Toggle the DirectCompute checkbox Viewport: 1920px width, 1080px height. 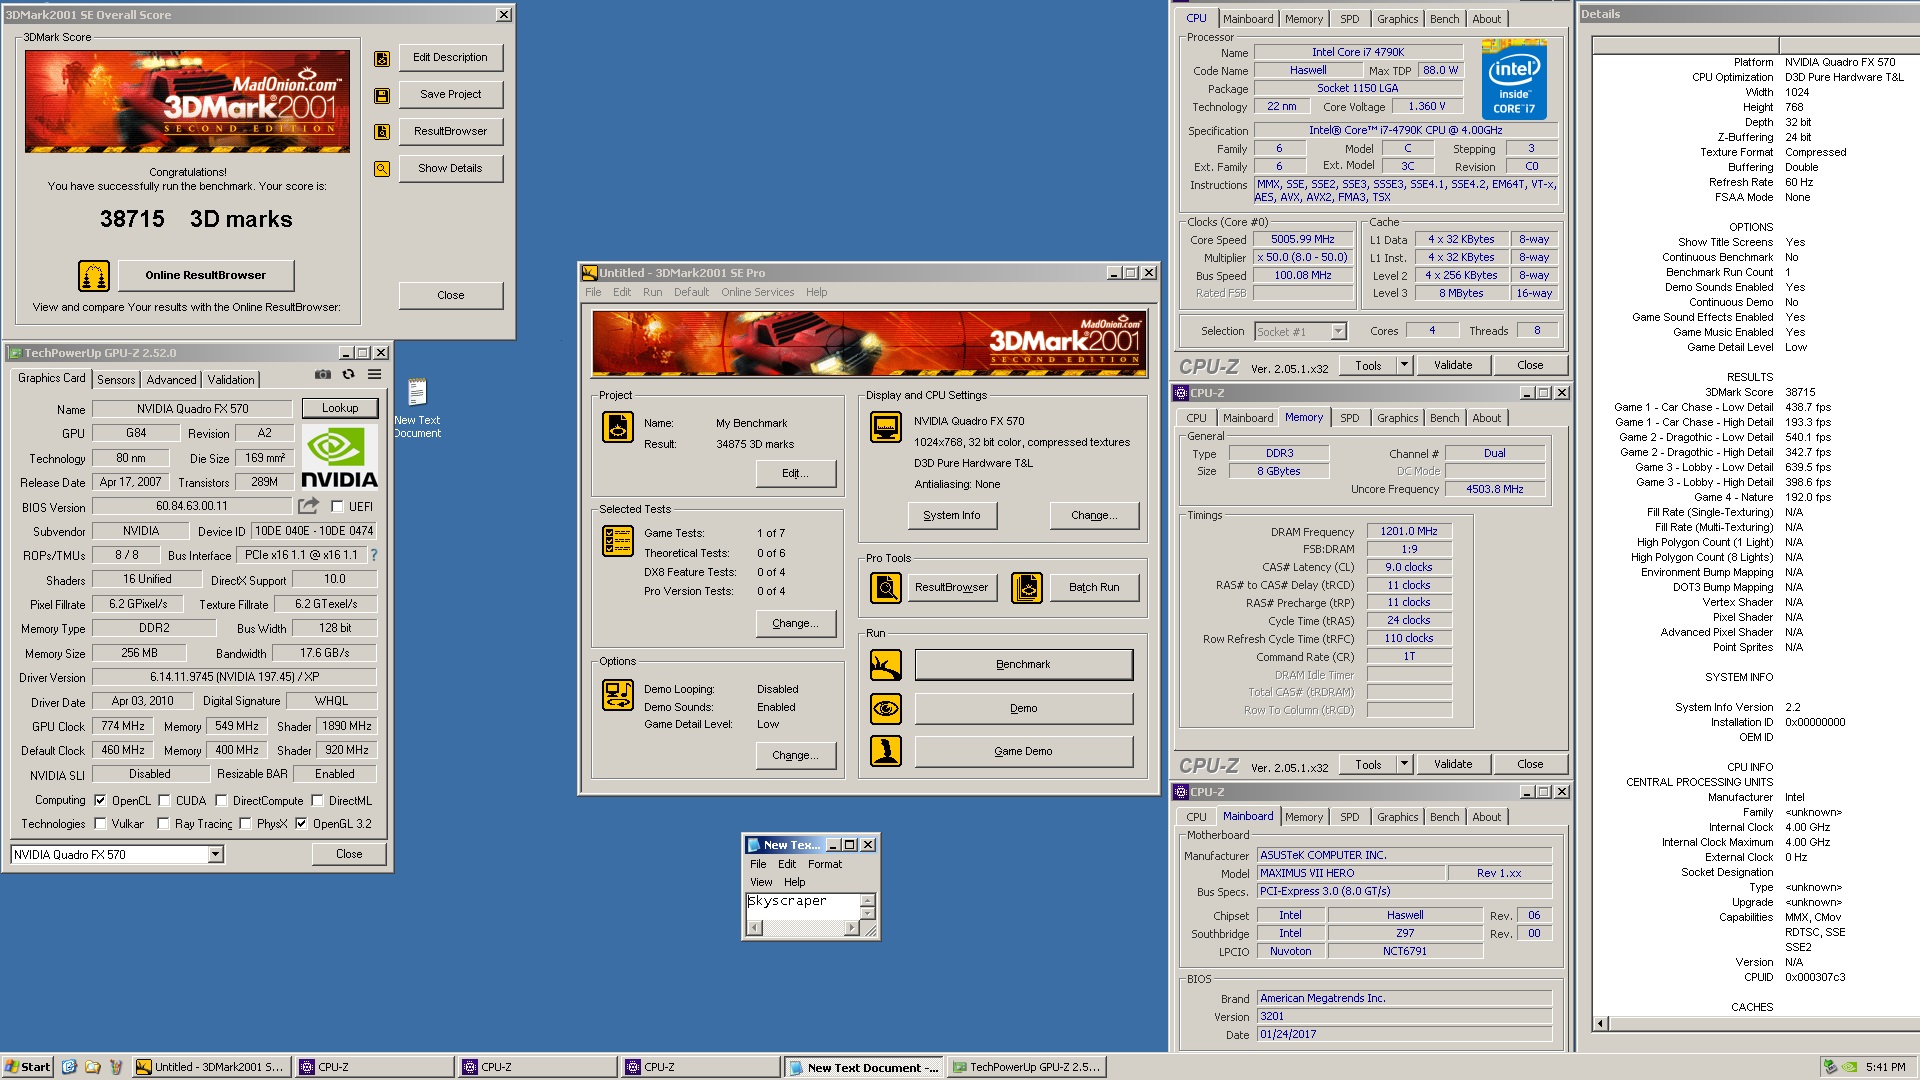[x=221, y=801]
